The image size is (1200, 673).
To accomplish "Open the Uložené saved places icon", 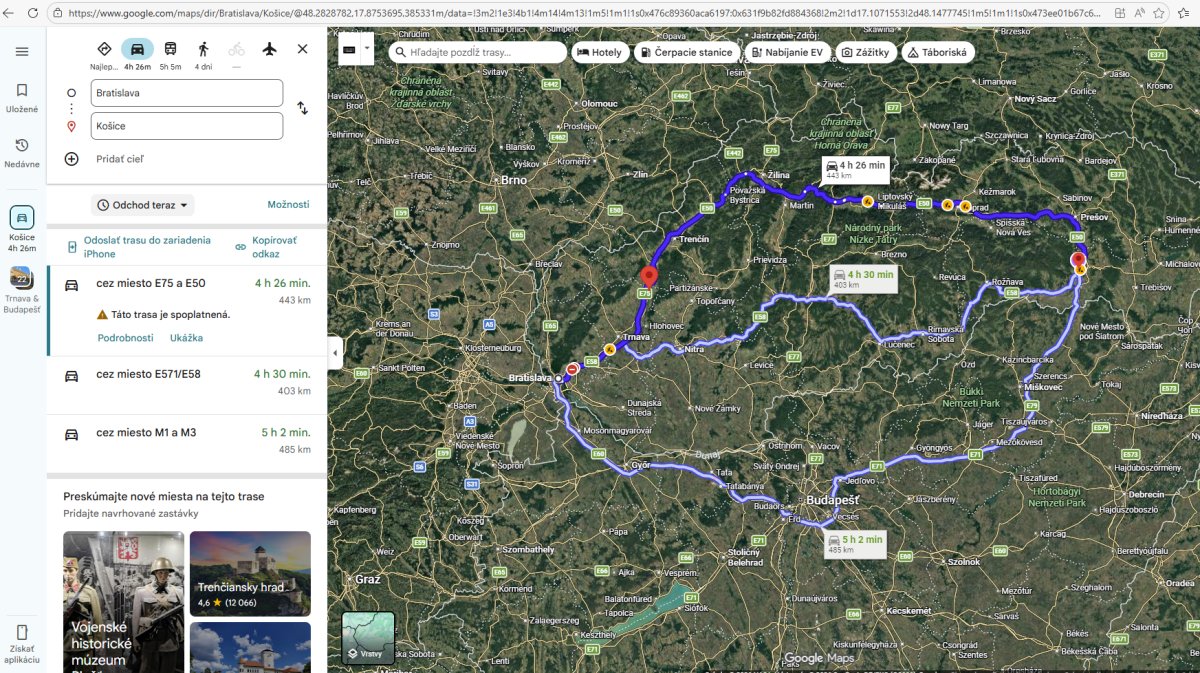I will (22, 90).
